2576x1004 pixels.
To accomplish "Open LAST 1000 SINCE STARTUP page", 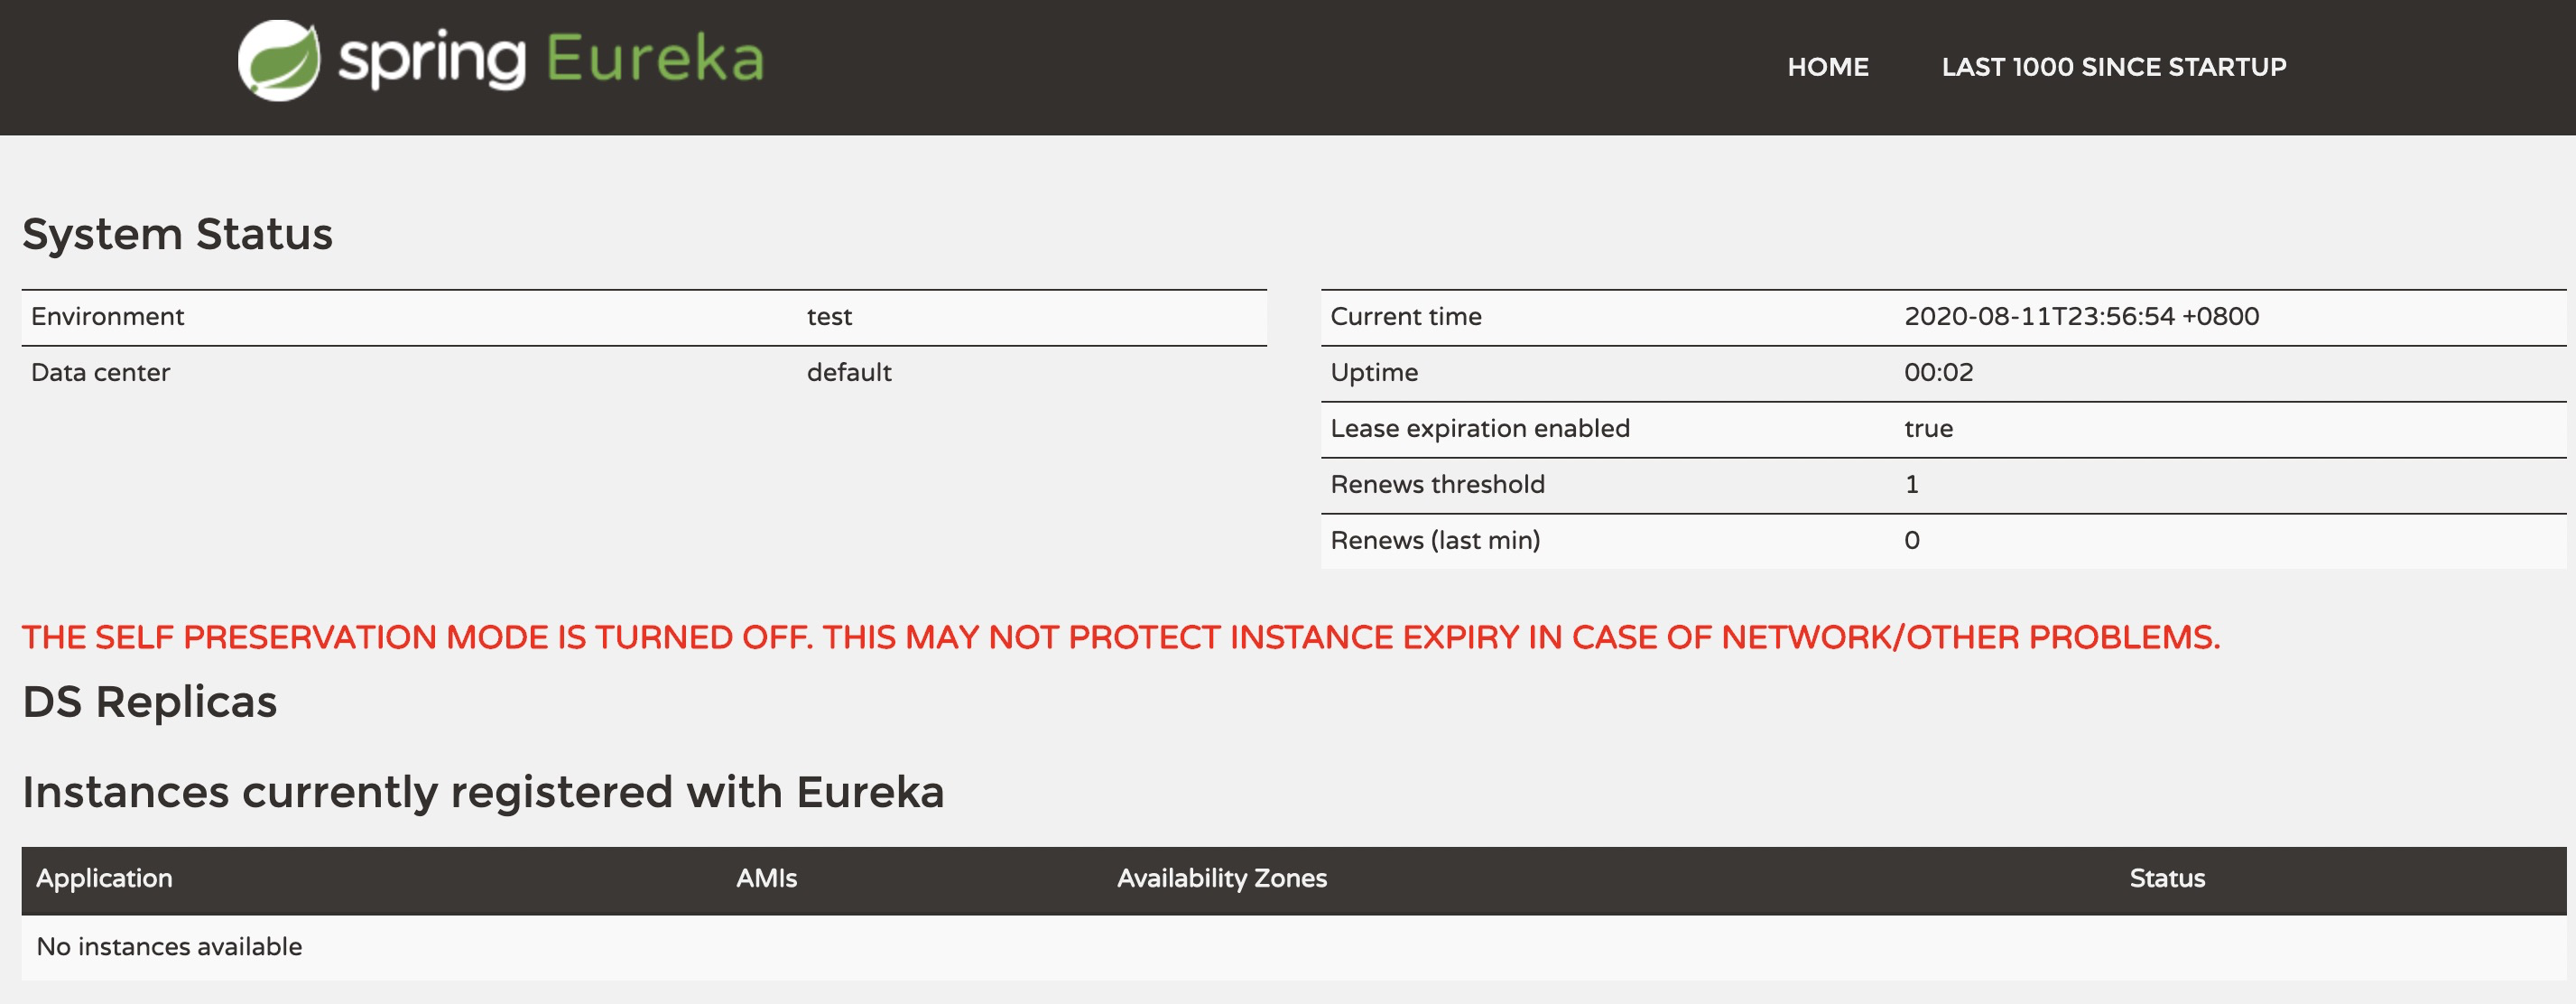I will (2113, 67).
